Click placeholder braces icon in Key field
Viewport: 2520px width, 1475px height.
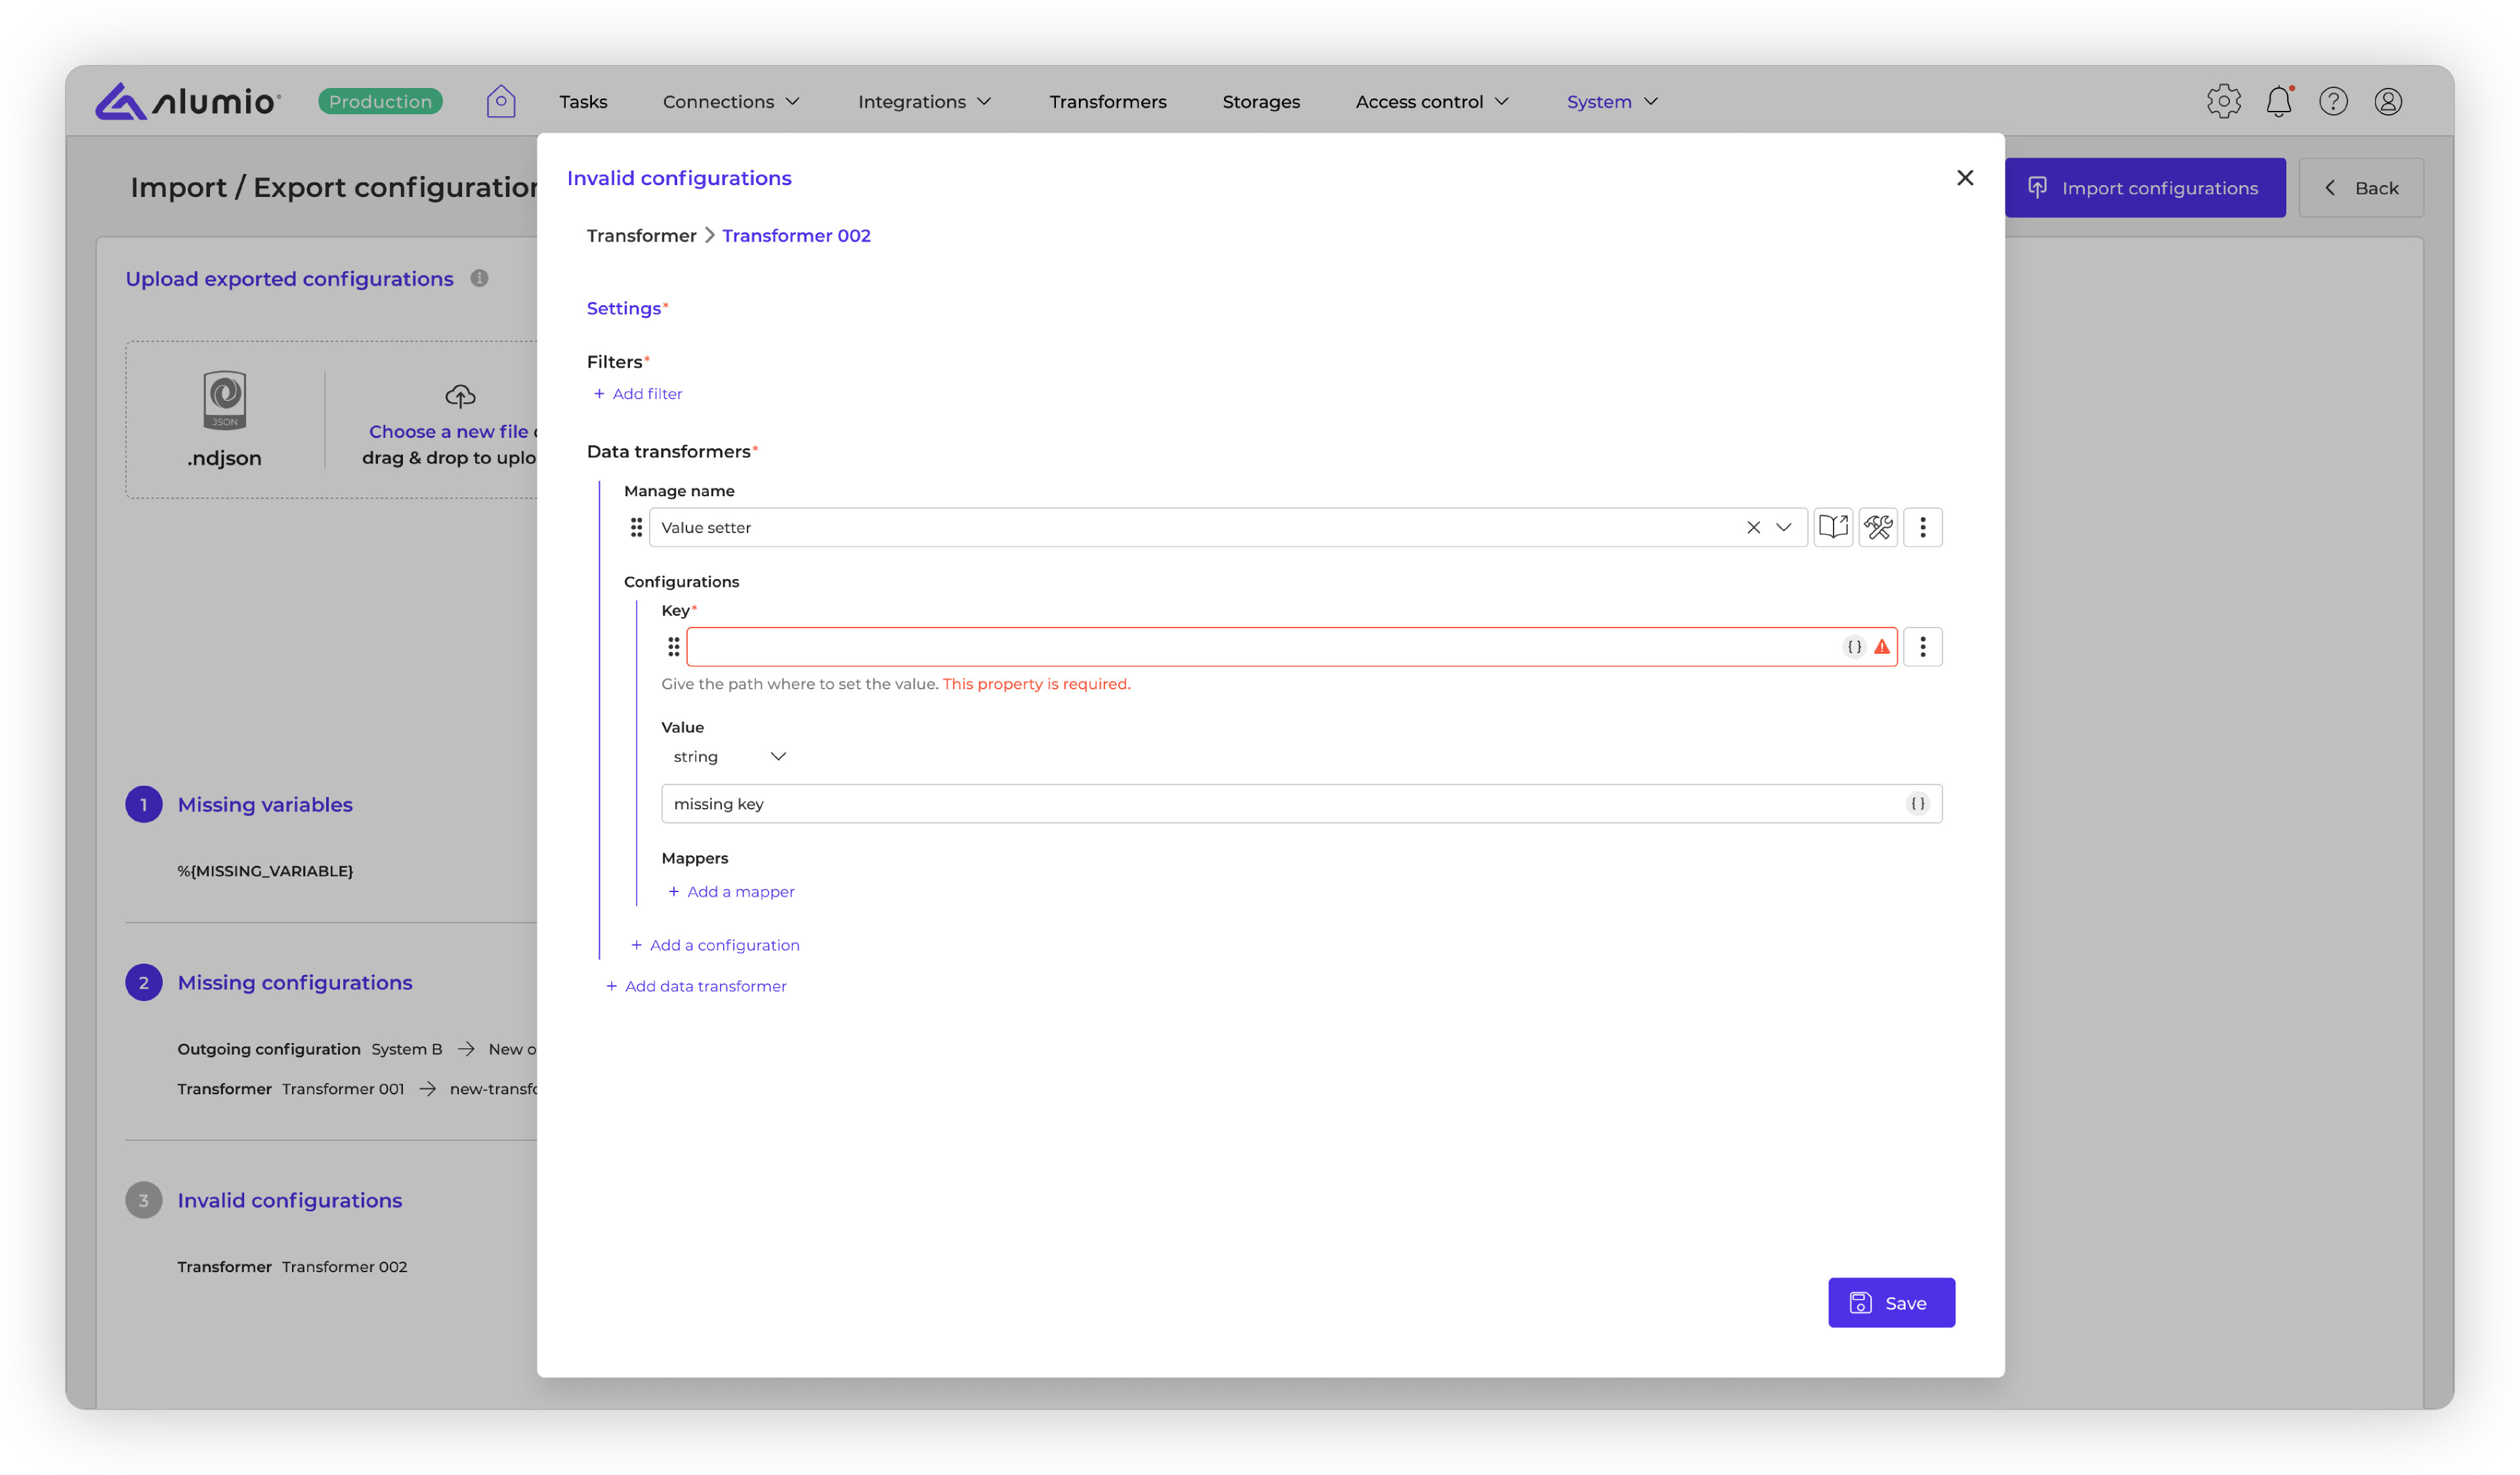point(1854,647)
